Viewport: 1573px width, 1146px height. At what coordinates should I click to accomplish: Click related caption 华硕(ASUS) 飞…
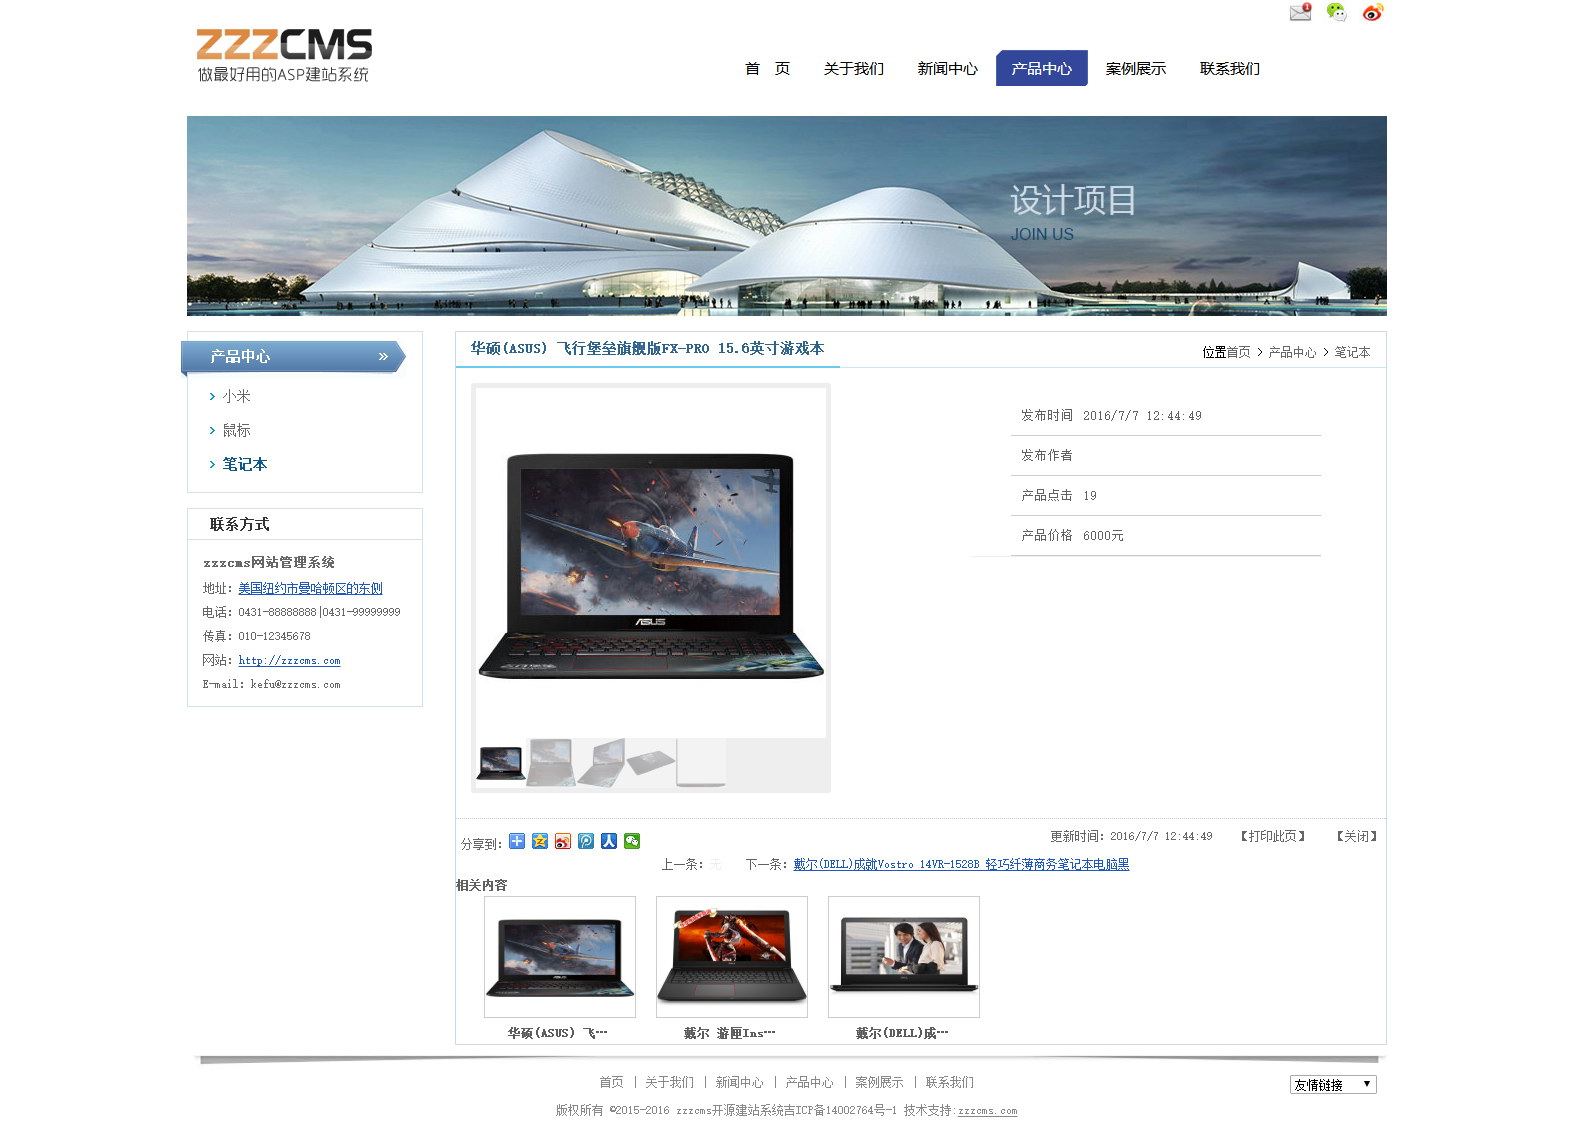click(557, 1033)
